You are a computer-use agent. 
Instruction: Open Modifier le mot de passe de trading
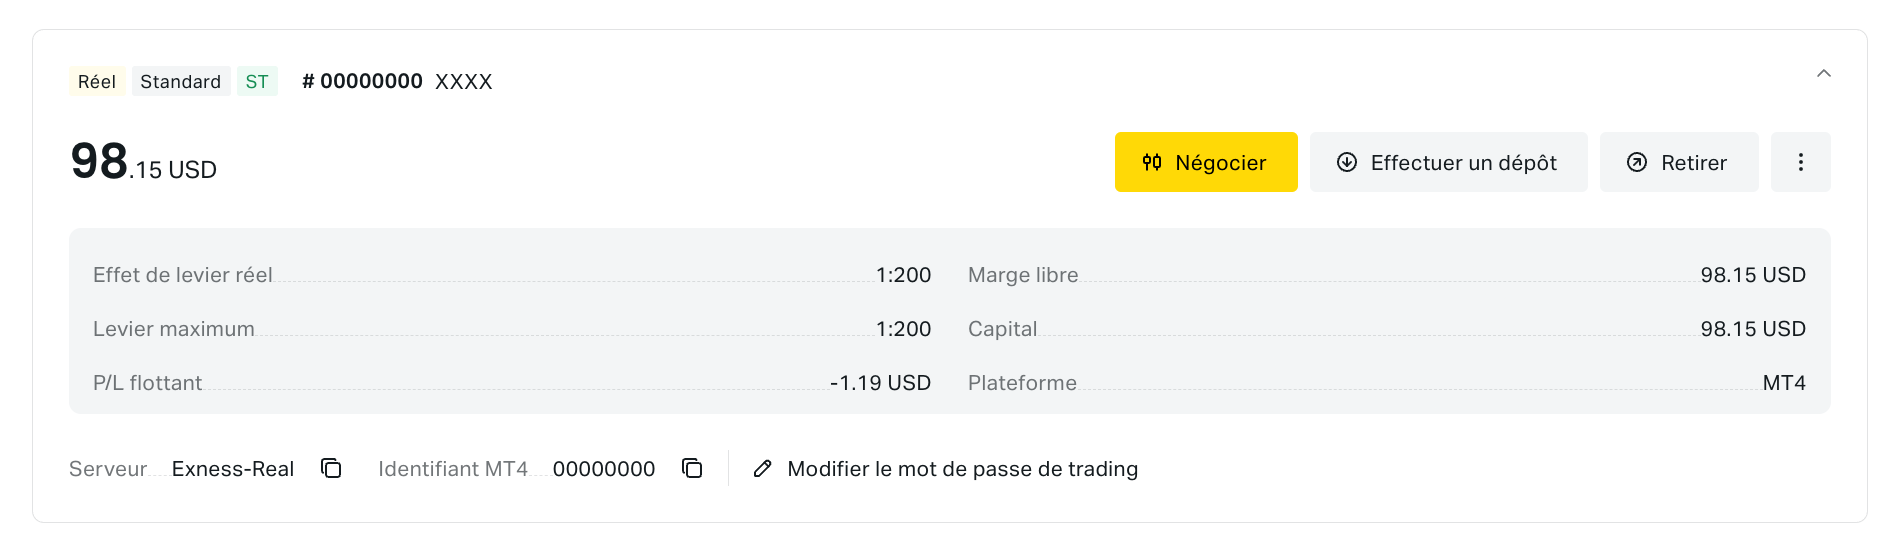tap(962, 469)
